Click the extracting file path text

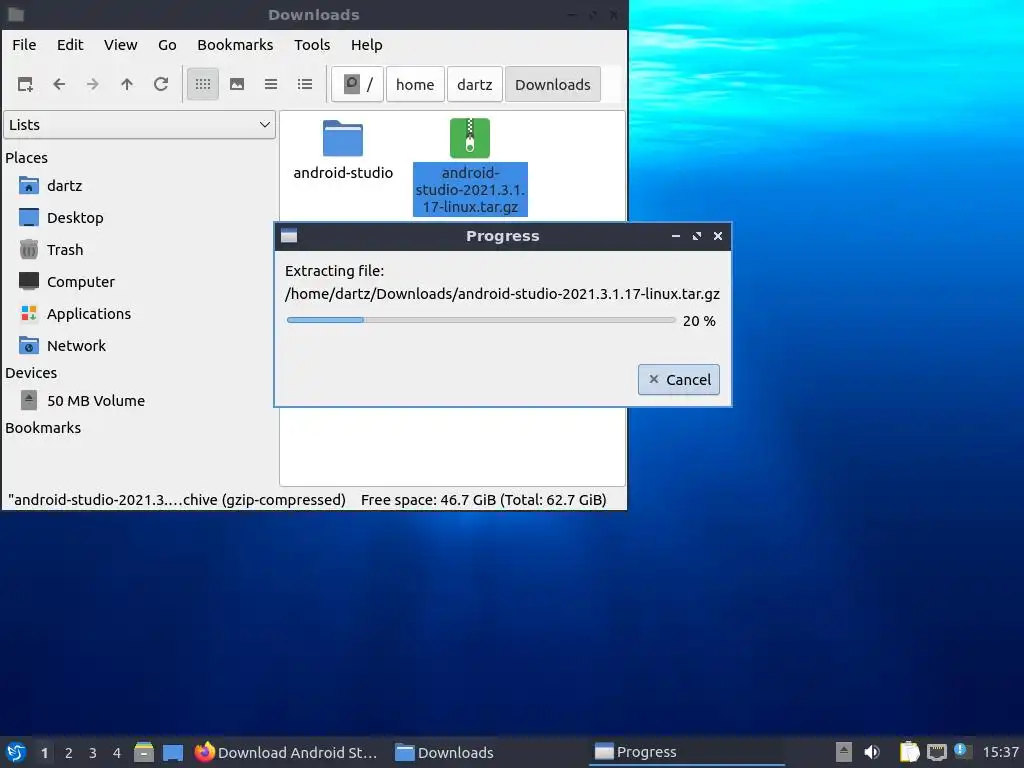502,294
